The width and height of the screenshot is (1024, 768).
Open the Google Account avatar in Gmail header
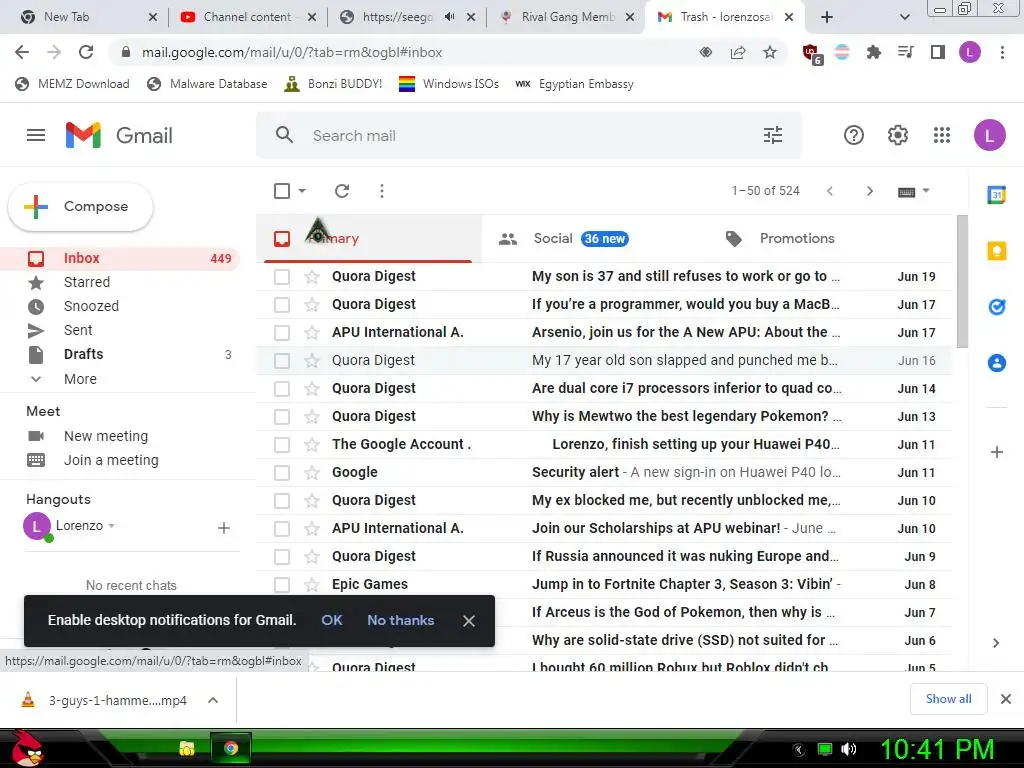tap(989, 135)
